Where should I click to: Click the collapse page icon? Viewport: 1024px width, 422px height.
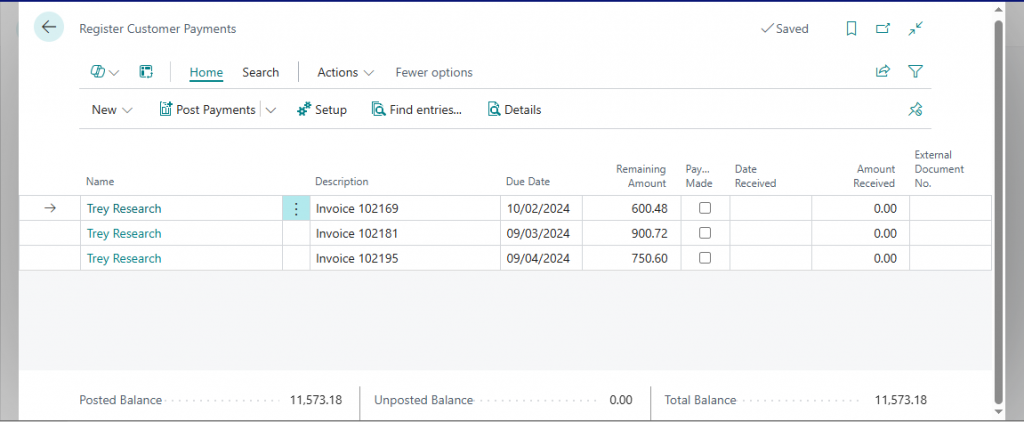915,29
